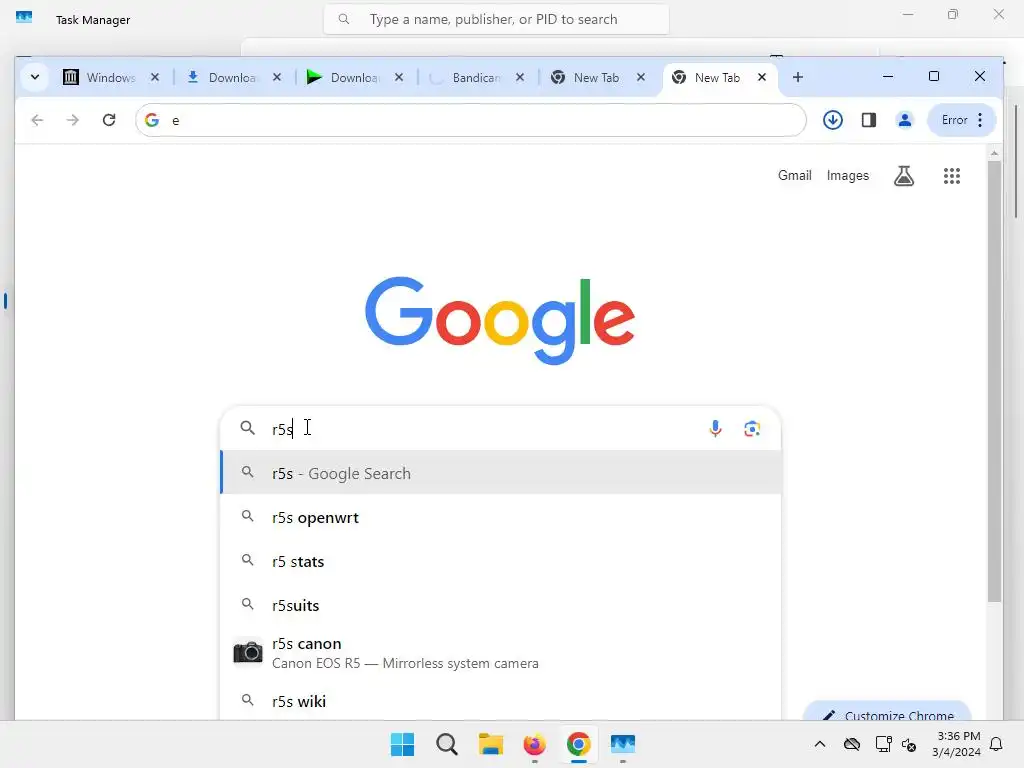Select the 'r5 stats' suggestion
This screenshot has height=768, width=1024.
pos(501,561)
